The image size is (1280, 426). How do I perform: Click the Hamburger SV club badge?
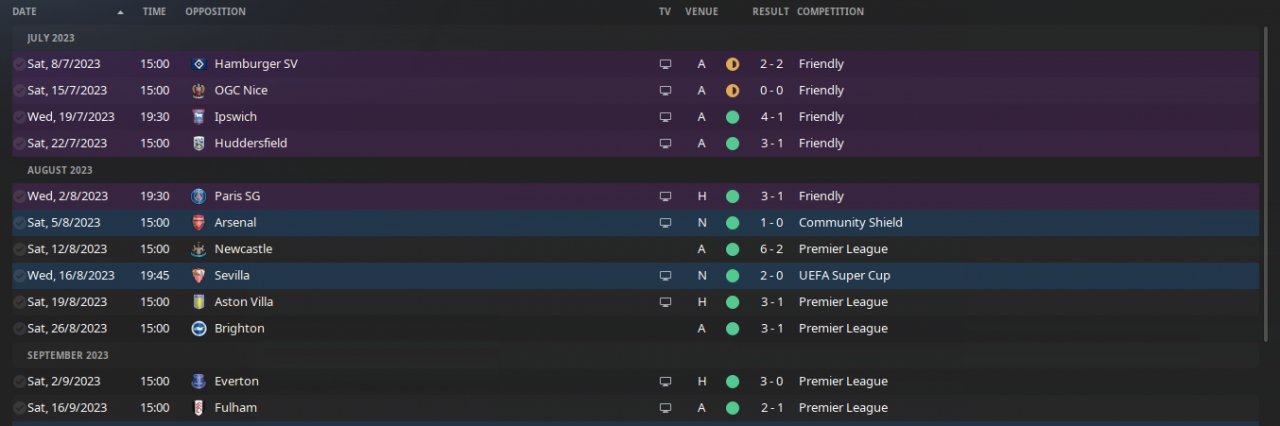(198, 64)
